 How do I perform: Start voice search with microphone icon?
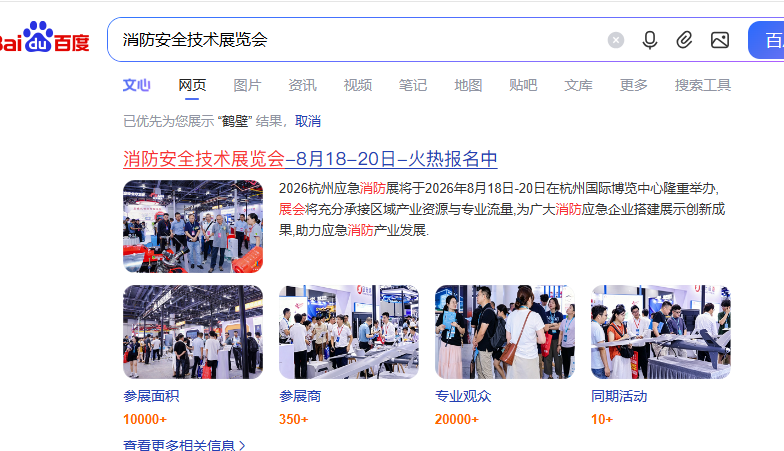tap(650, 40)
